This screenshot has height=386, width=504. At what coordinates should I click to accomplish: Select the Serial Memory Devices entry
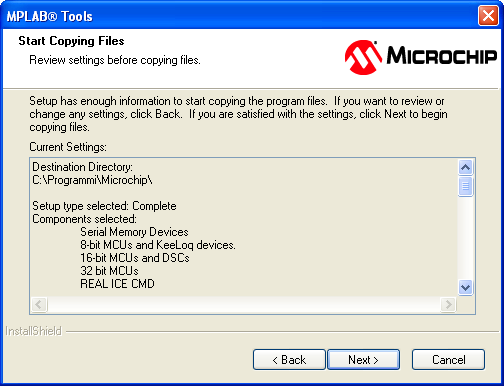pos(134,232)
